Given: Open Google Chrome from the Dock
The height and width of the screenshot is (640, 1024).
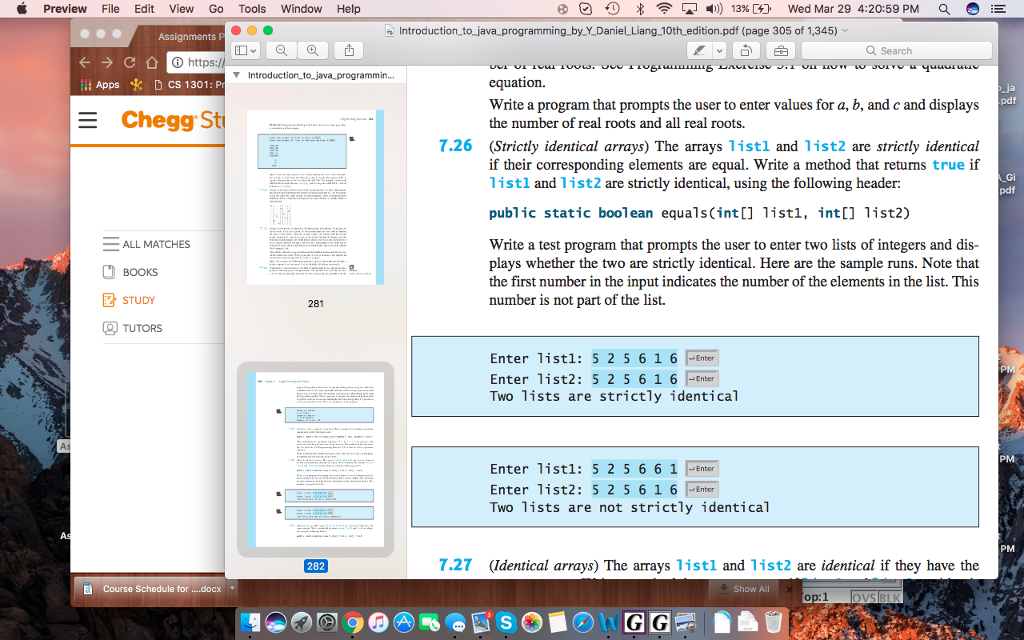Looking at the screenshot, I should [x=353, y=622].
